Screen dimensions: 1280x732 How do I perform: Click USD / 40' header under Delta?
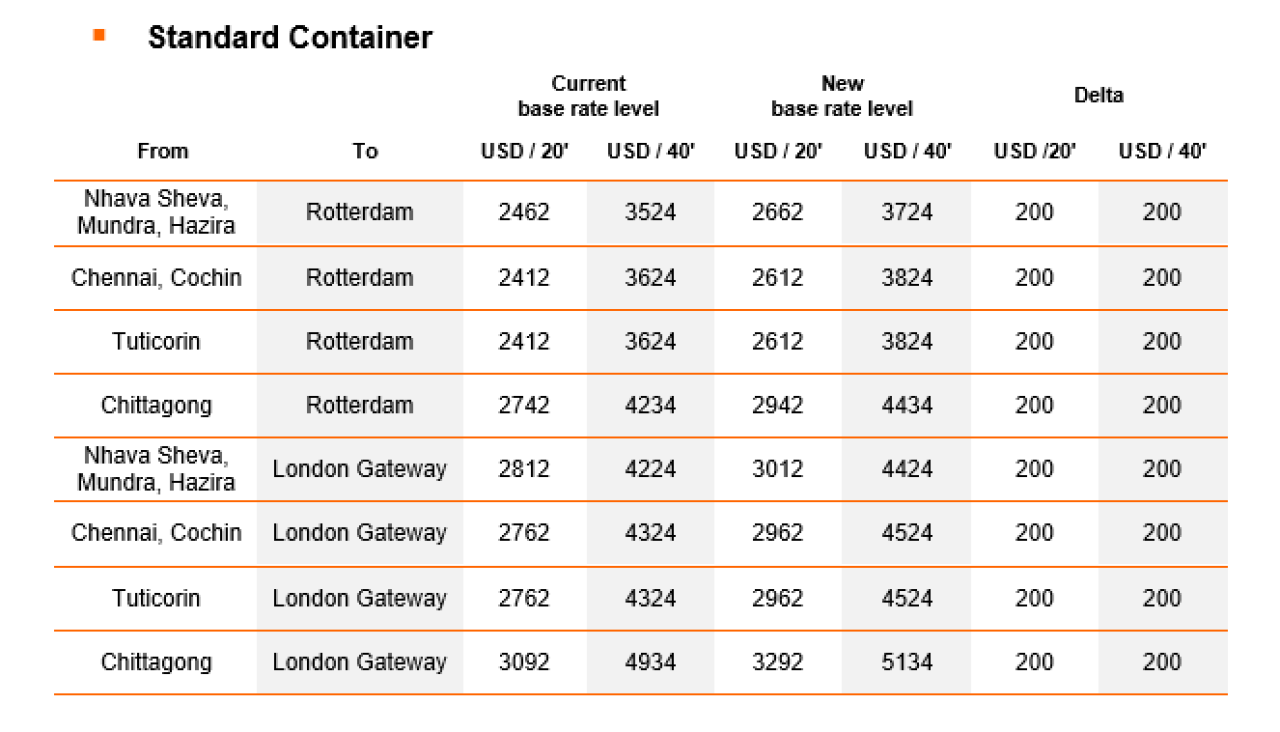[x=1162, y=151]
